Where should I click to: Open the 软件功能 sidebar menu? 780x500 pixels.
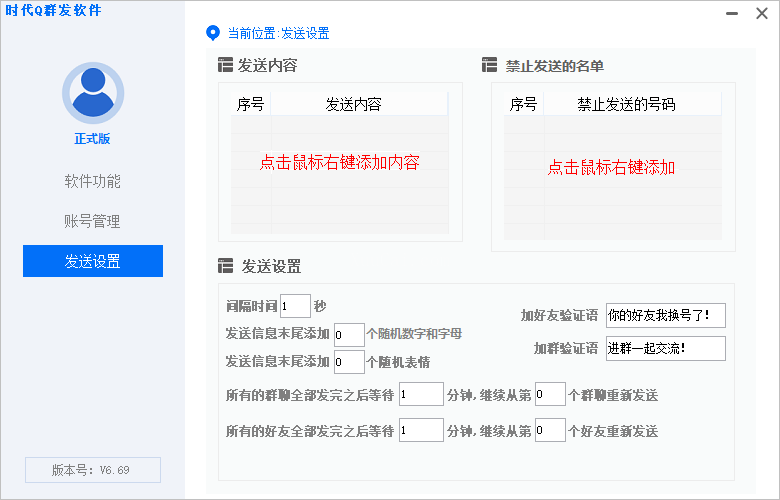point(92,181)
